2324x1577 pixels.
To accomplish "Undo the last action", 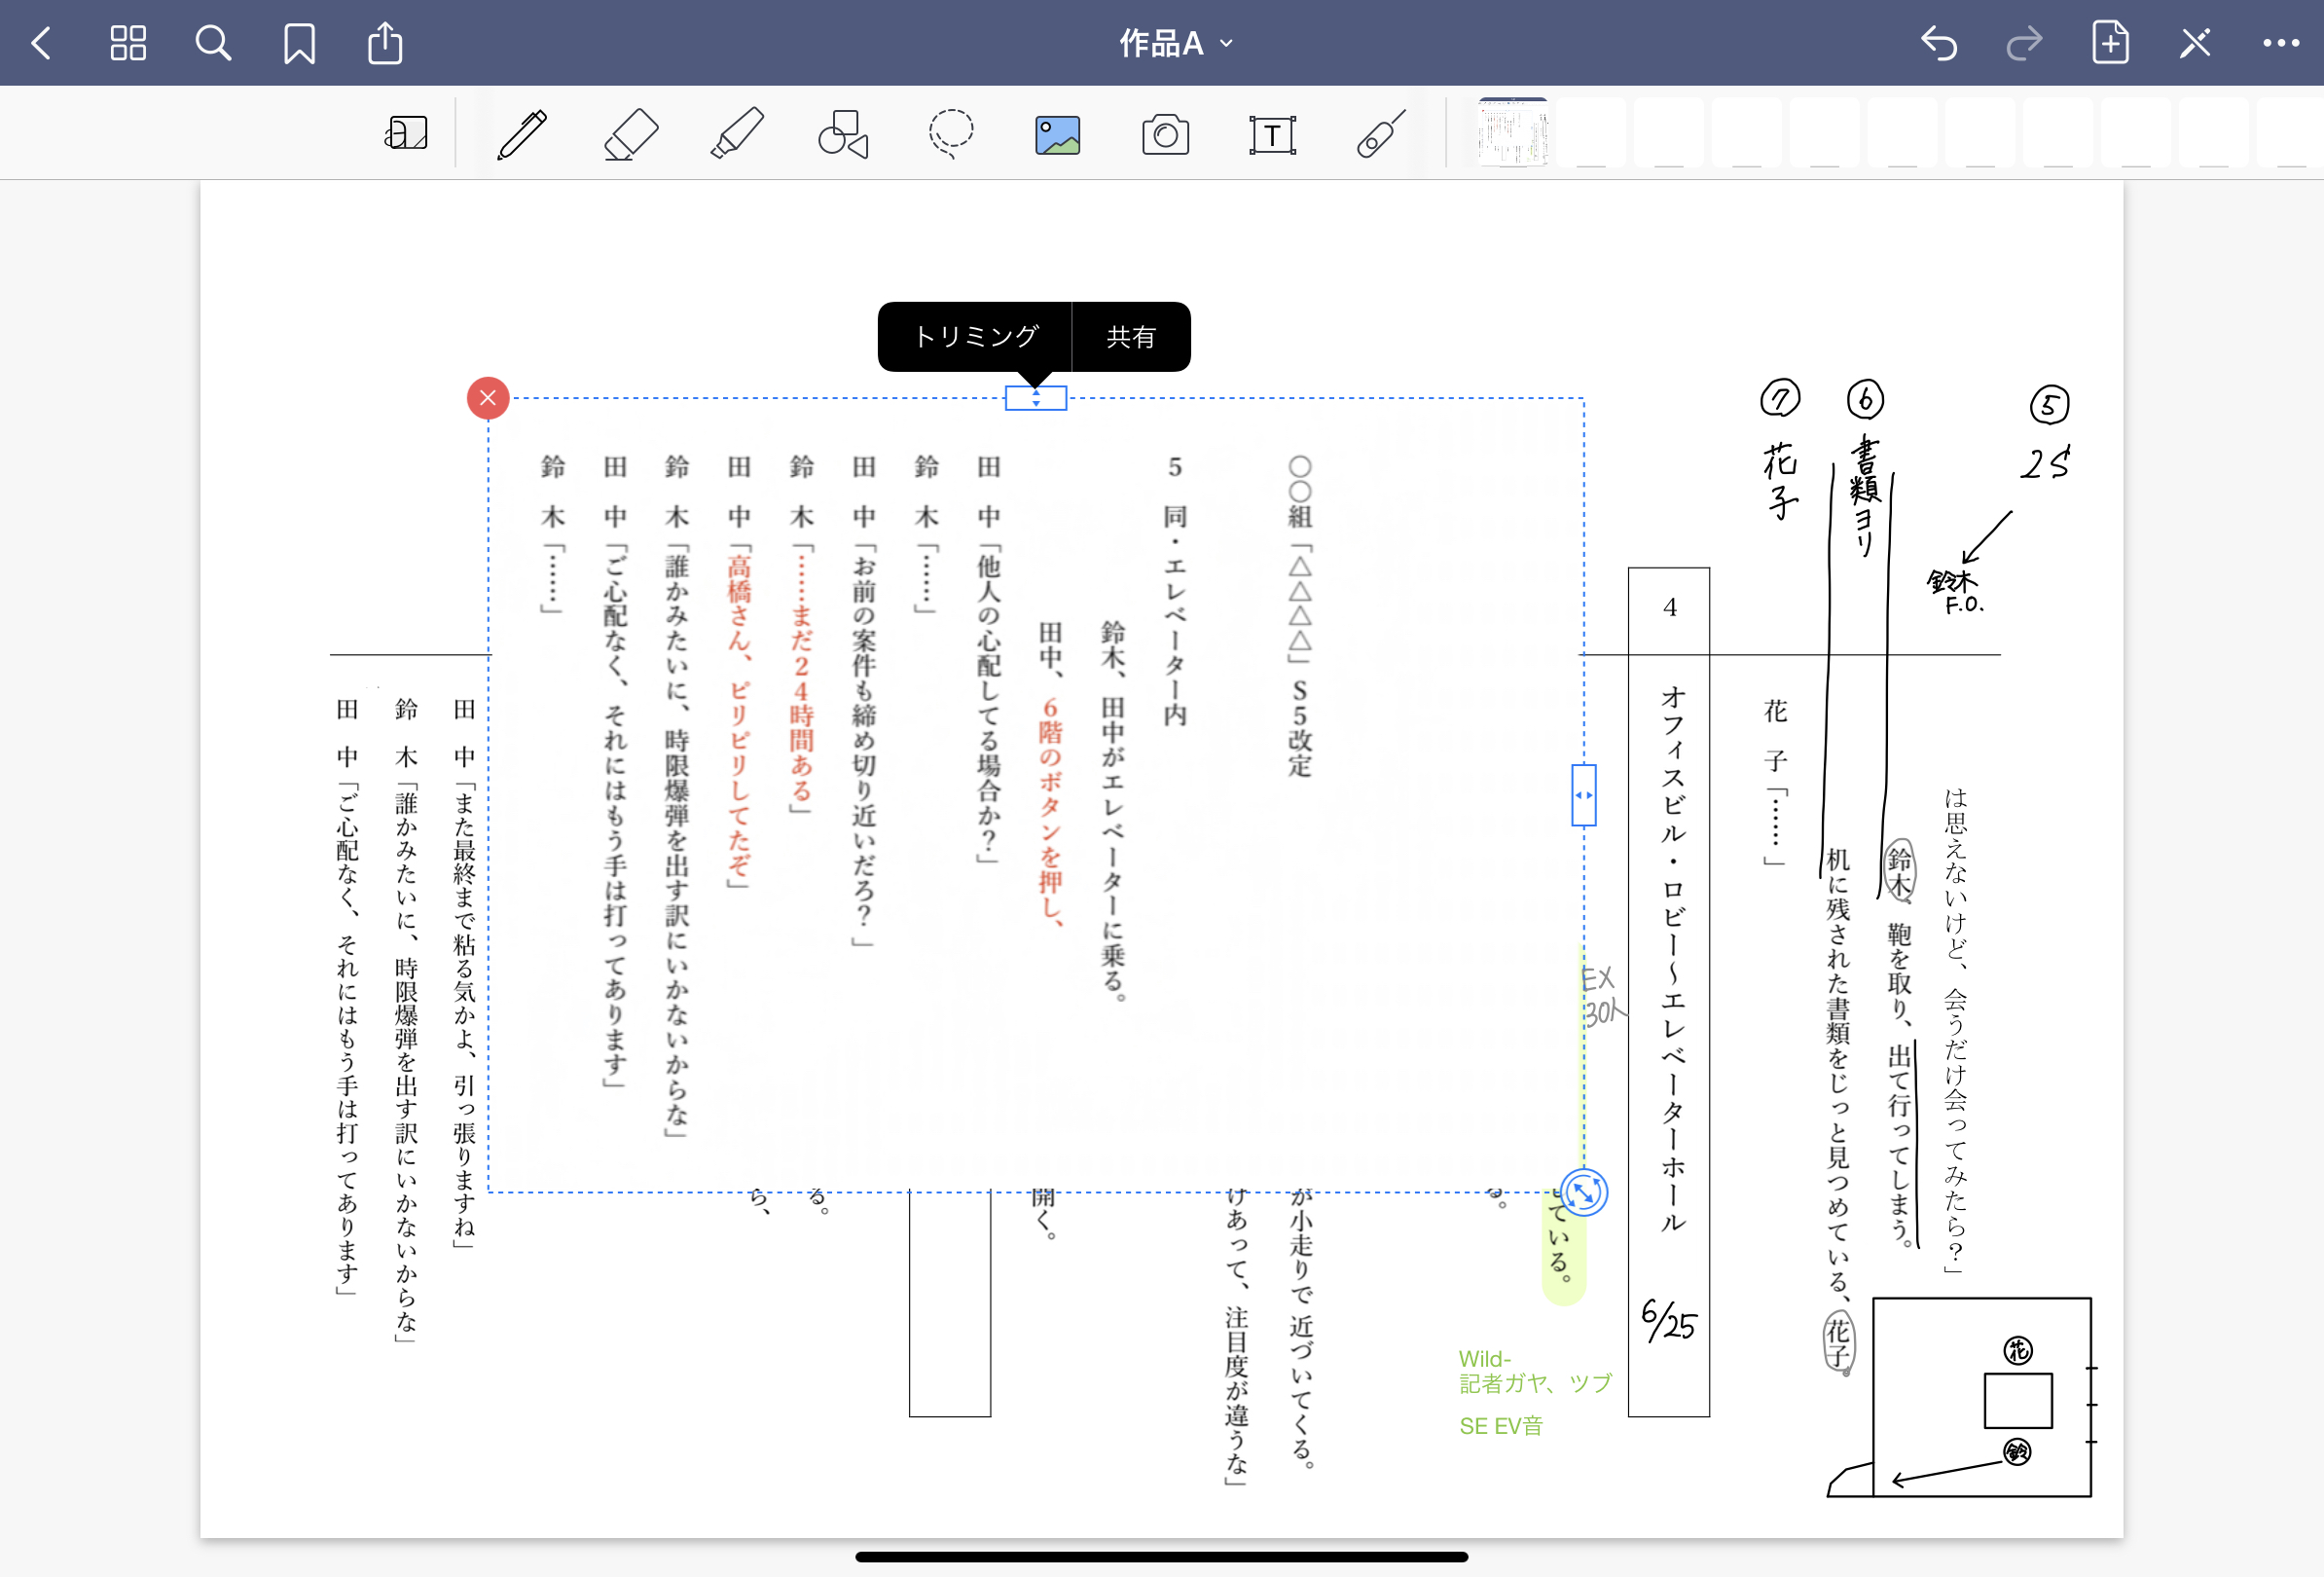I will (x=1939, y=43).
